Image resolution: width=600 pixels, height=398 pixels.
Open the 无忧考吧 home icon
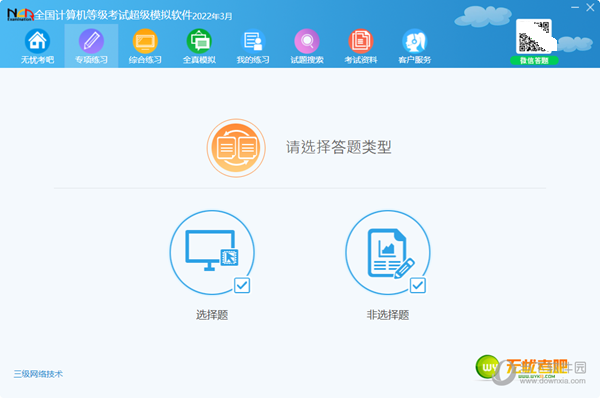(x=37, y=41)
